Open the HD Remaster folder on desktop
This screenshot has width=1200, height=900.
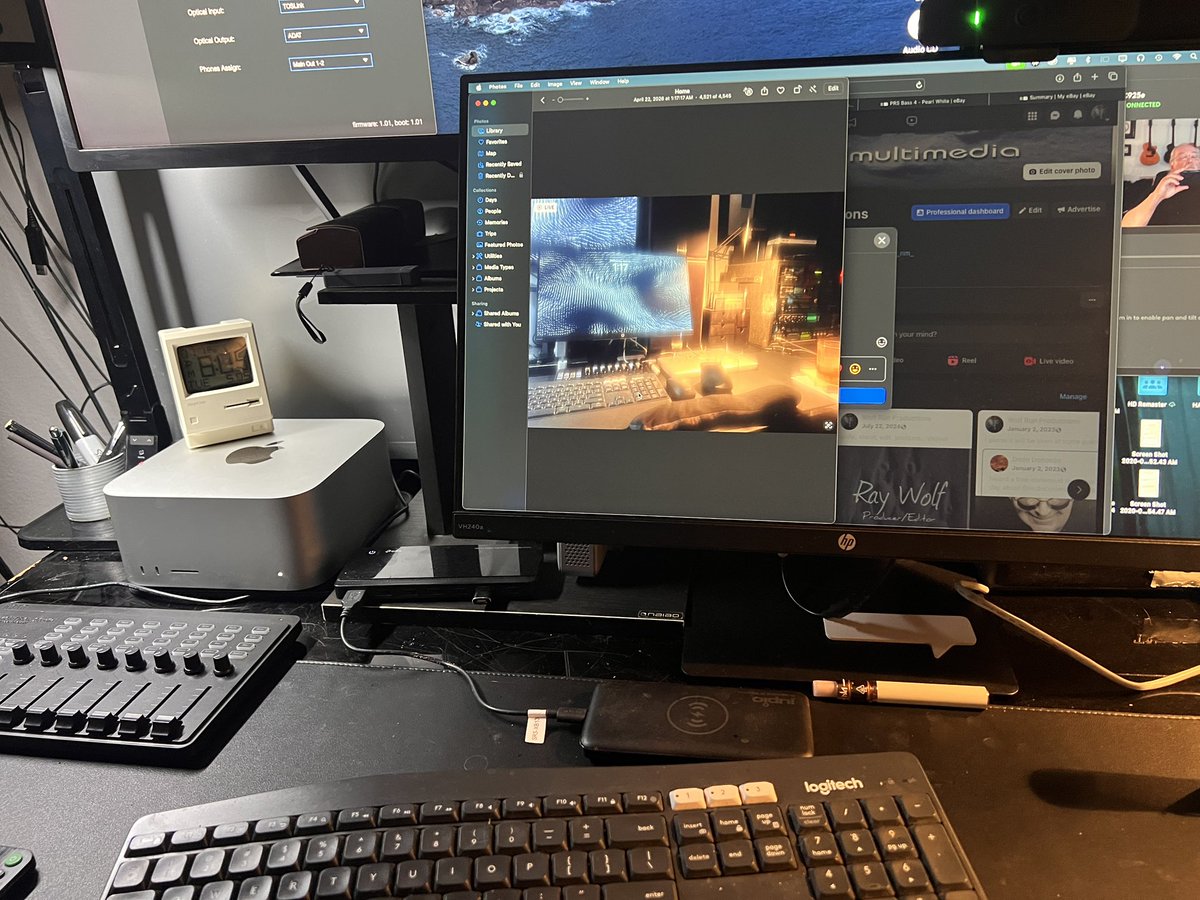[1152, 385]
